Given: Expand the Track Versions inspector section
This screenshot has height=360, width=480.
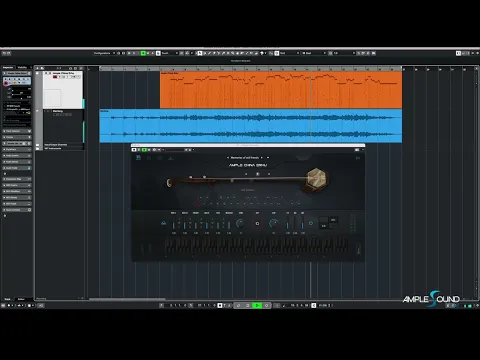Looking at the screenshot, I should [17, 131].
